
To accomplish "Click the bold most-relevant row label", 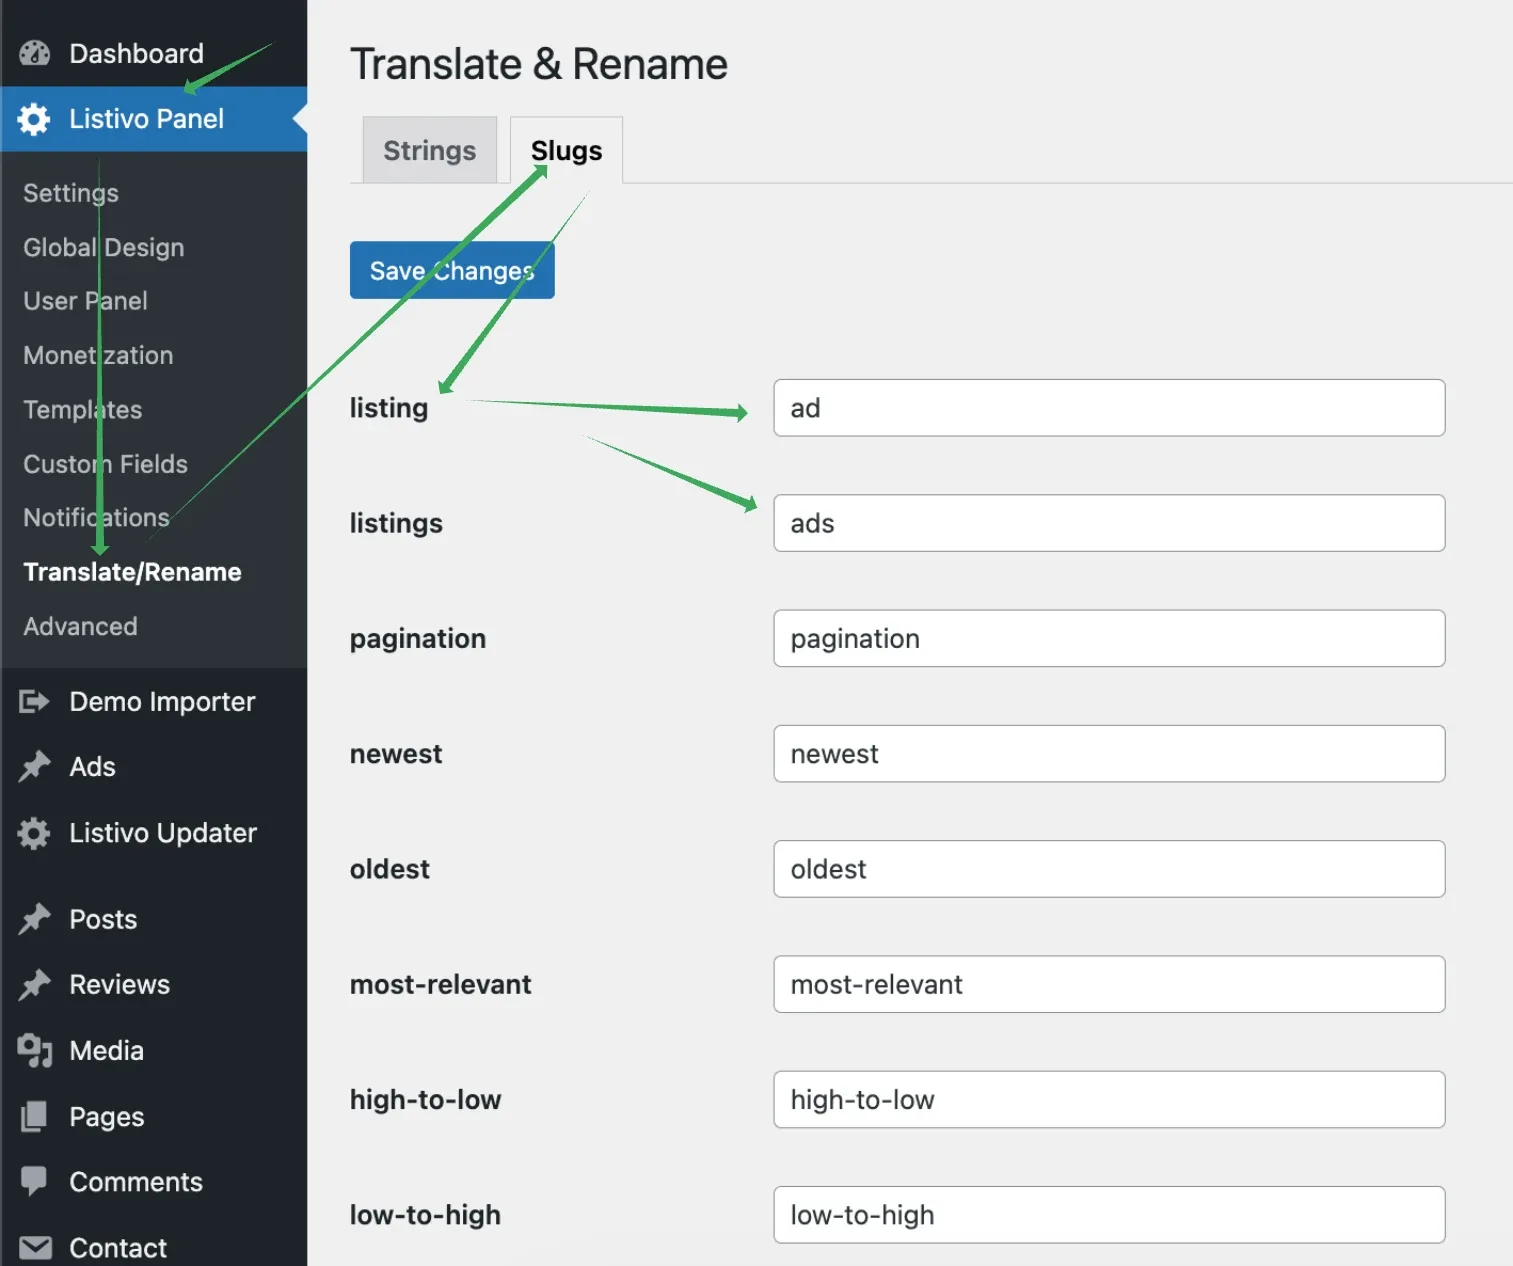I will click(x=441, y=985).
